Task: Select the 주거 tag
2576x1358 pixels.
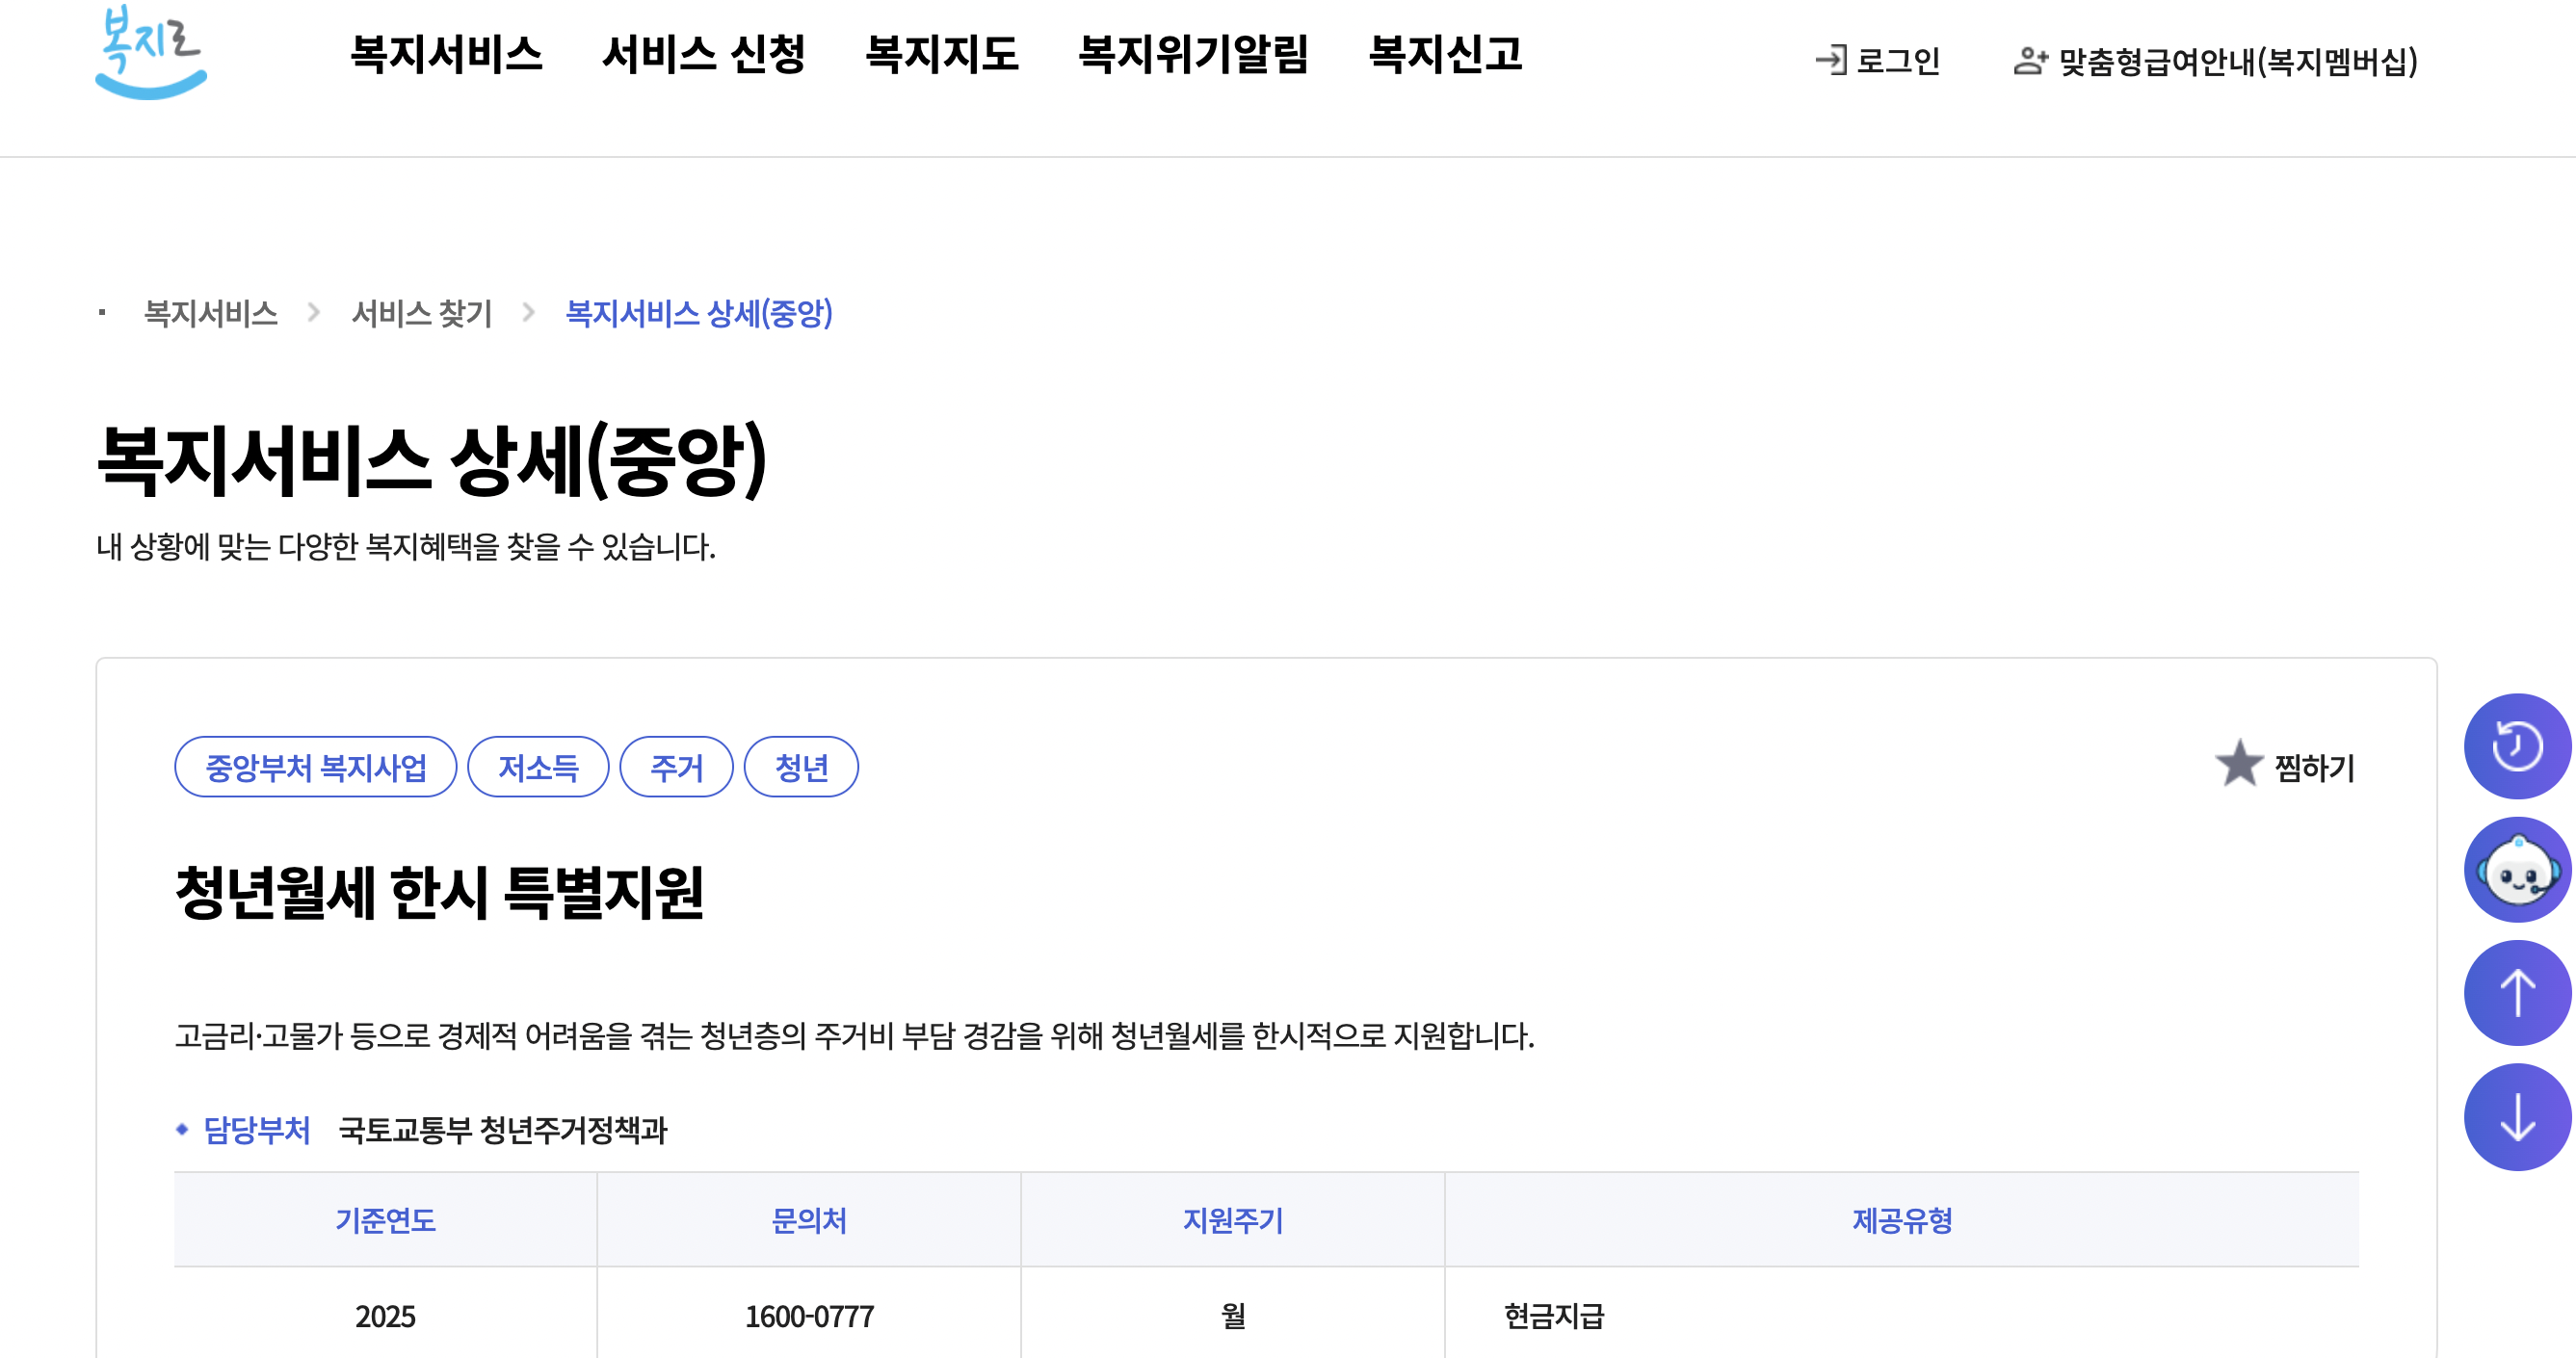Action: [676, 767]
